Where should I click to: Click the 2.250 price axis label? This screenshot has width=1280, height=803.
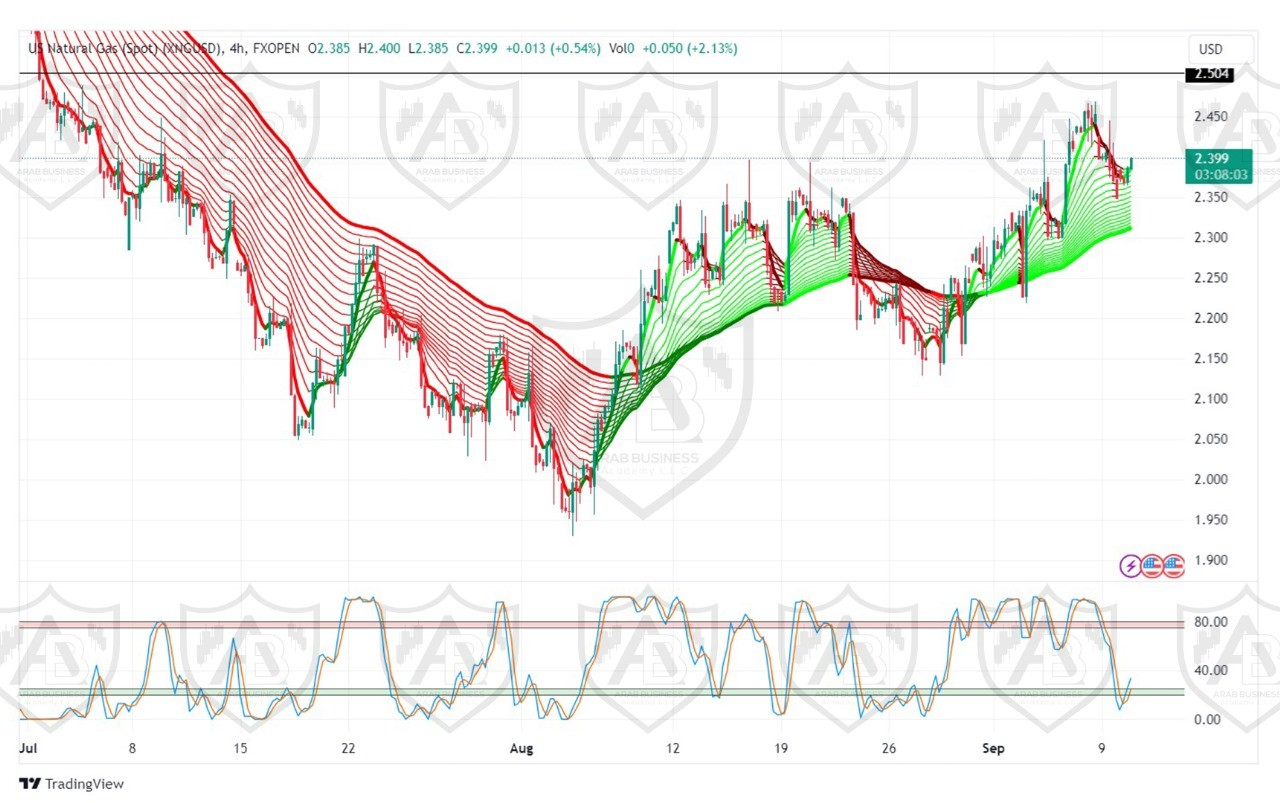1212,278
